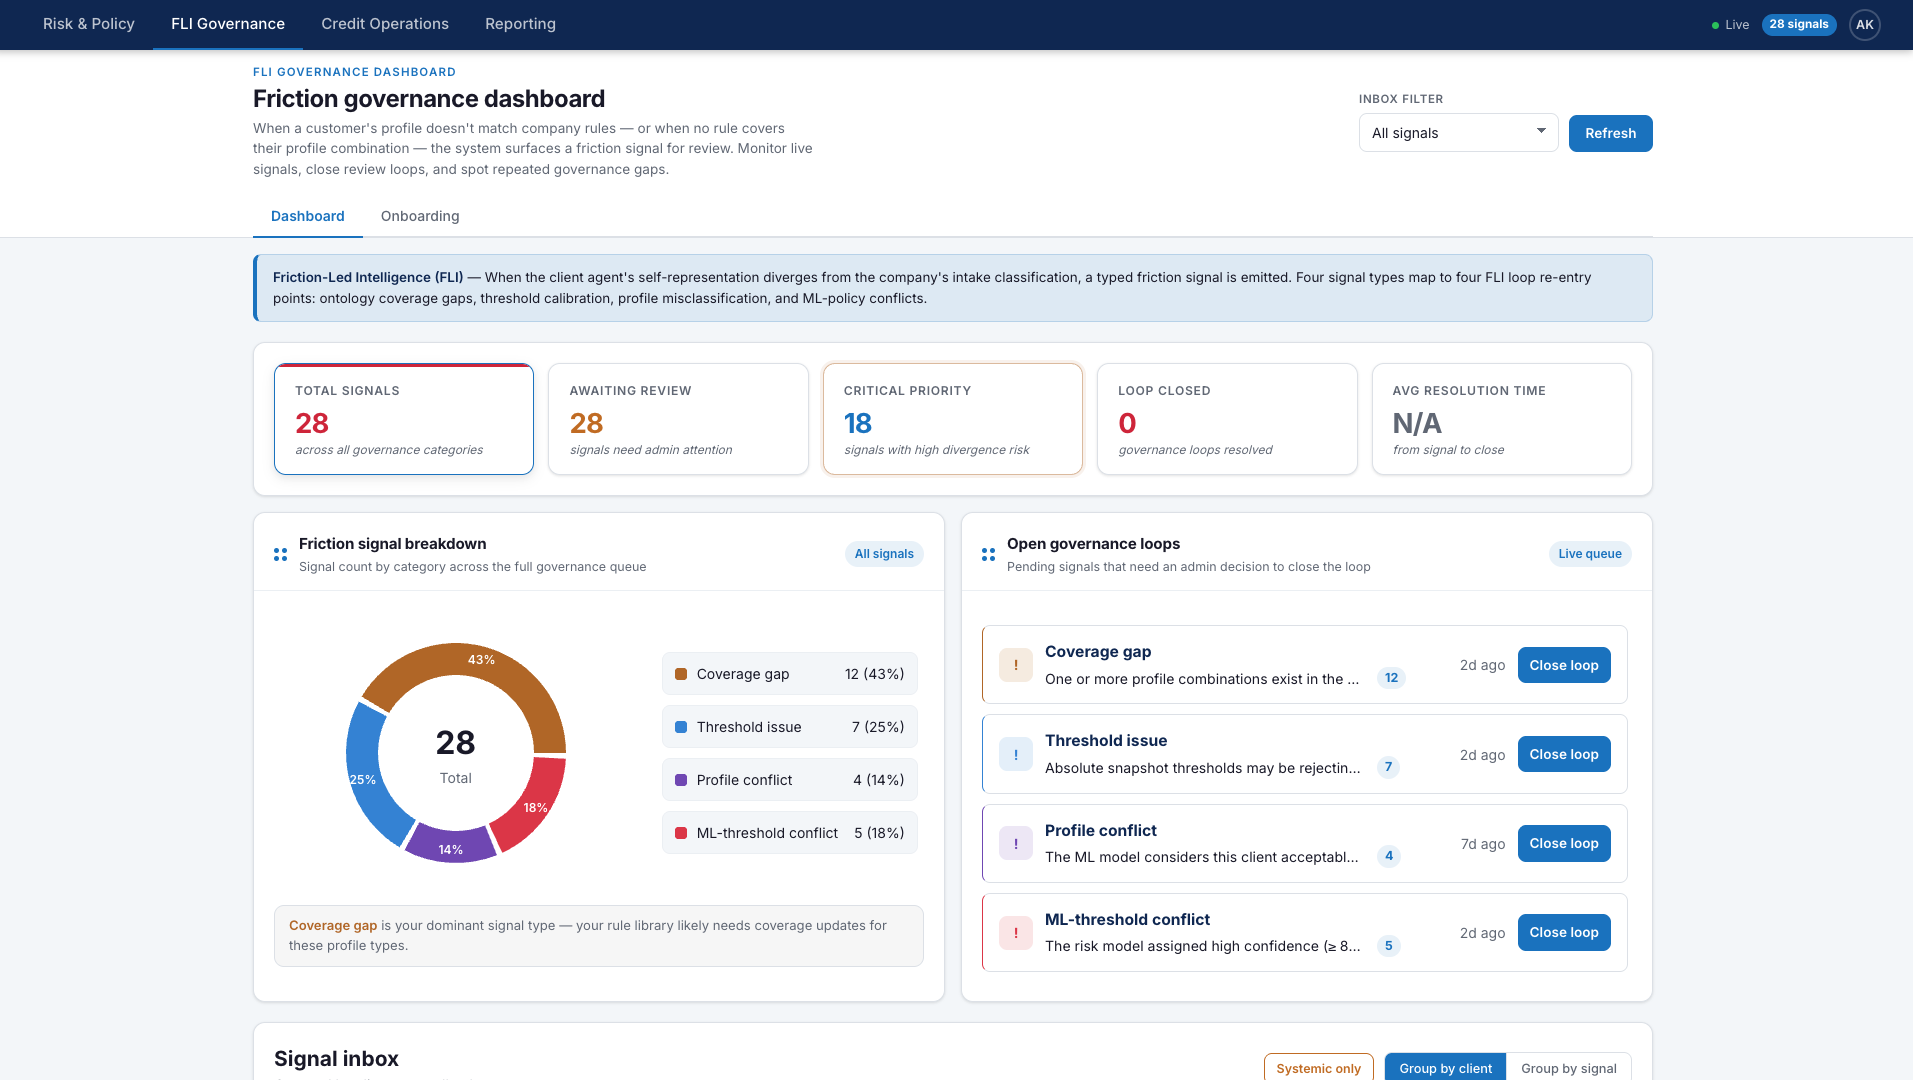Switch to the Onboarding tab

tap(419, 216)
